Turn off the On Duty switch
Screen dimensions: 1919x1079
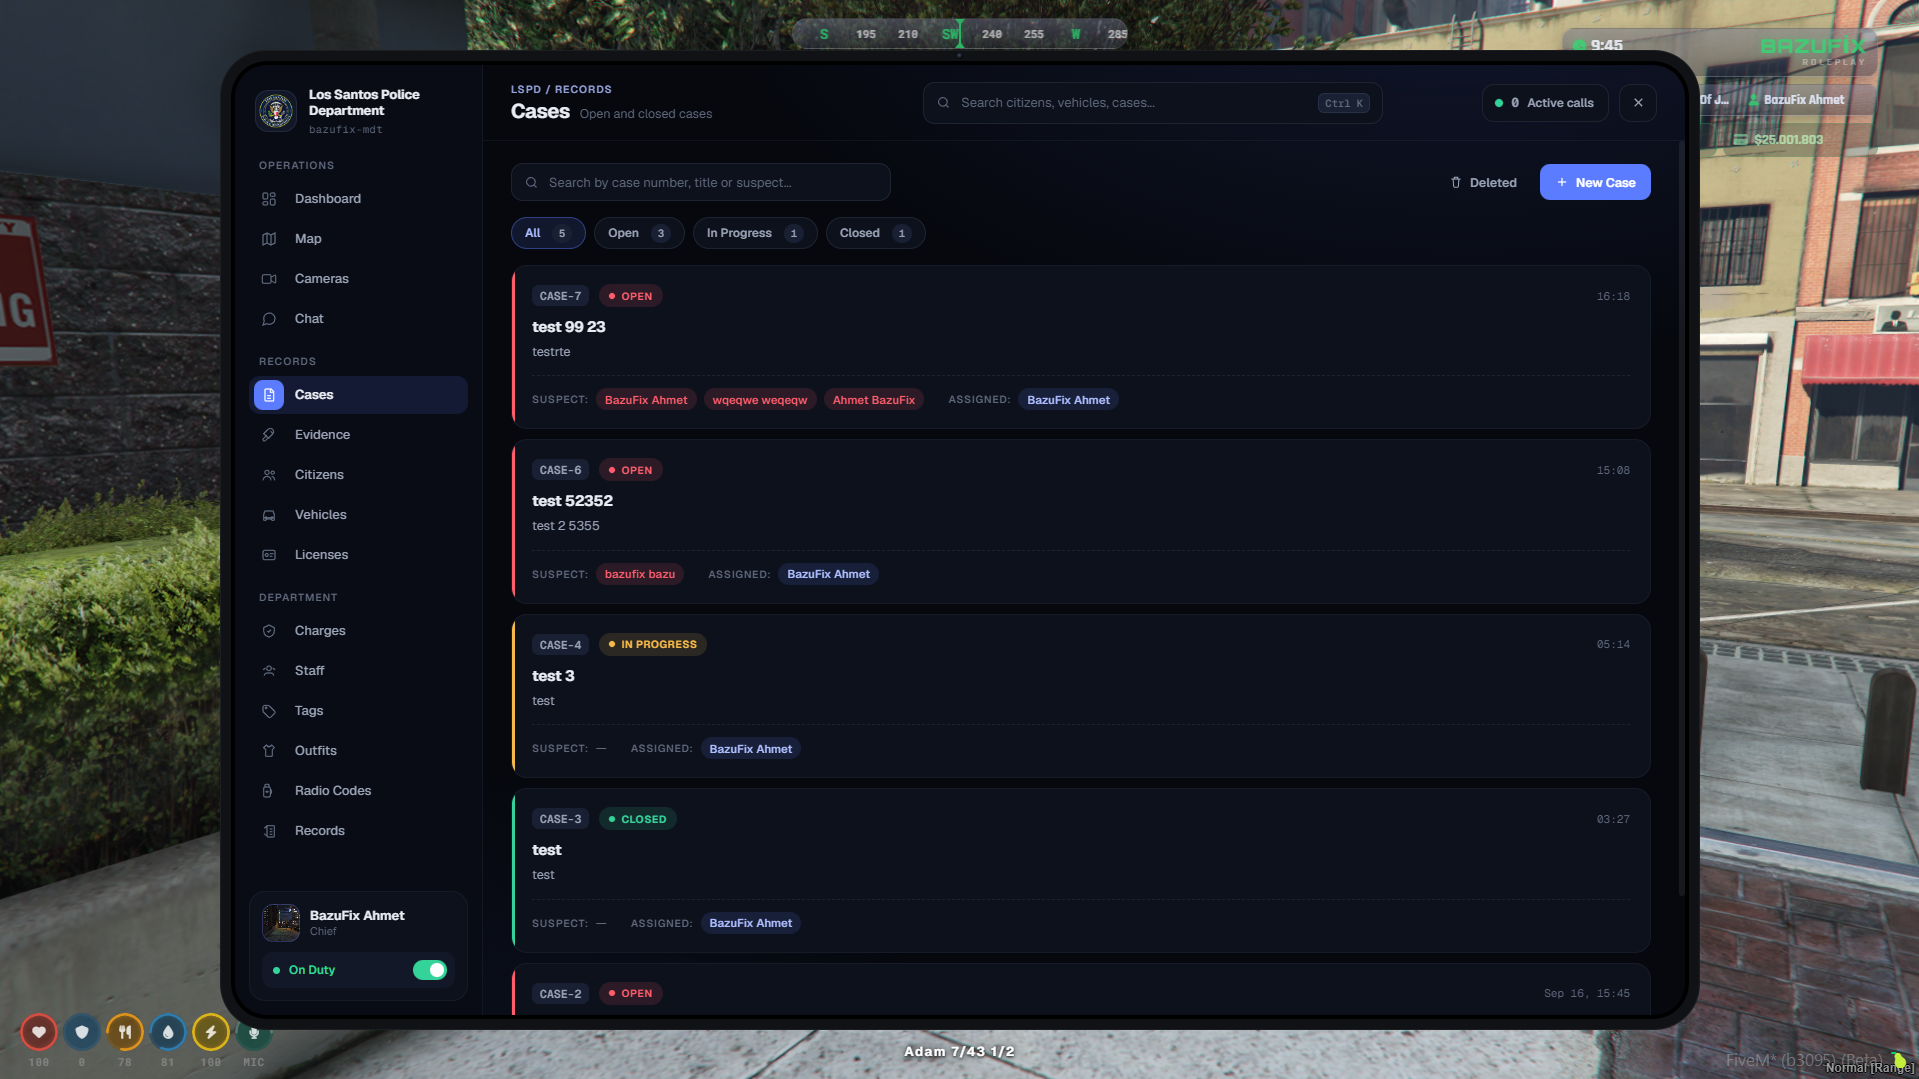click(430, 970)
